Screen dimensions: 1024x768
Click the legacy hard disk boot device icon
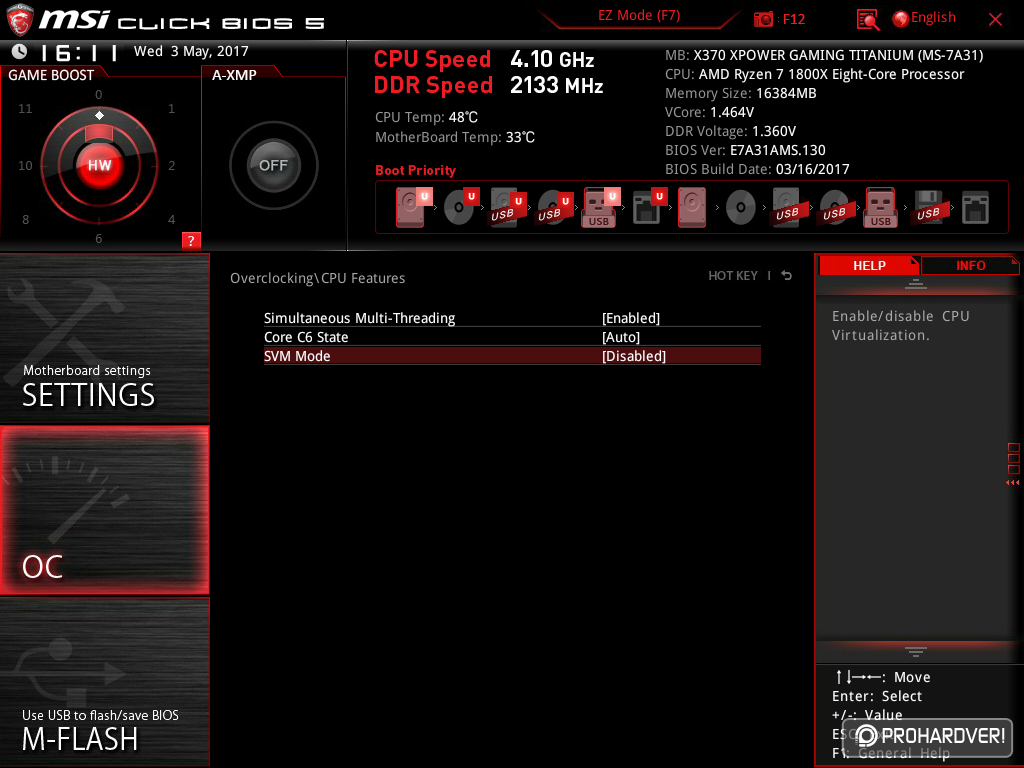coord(692,207)
